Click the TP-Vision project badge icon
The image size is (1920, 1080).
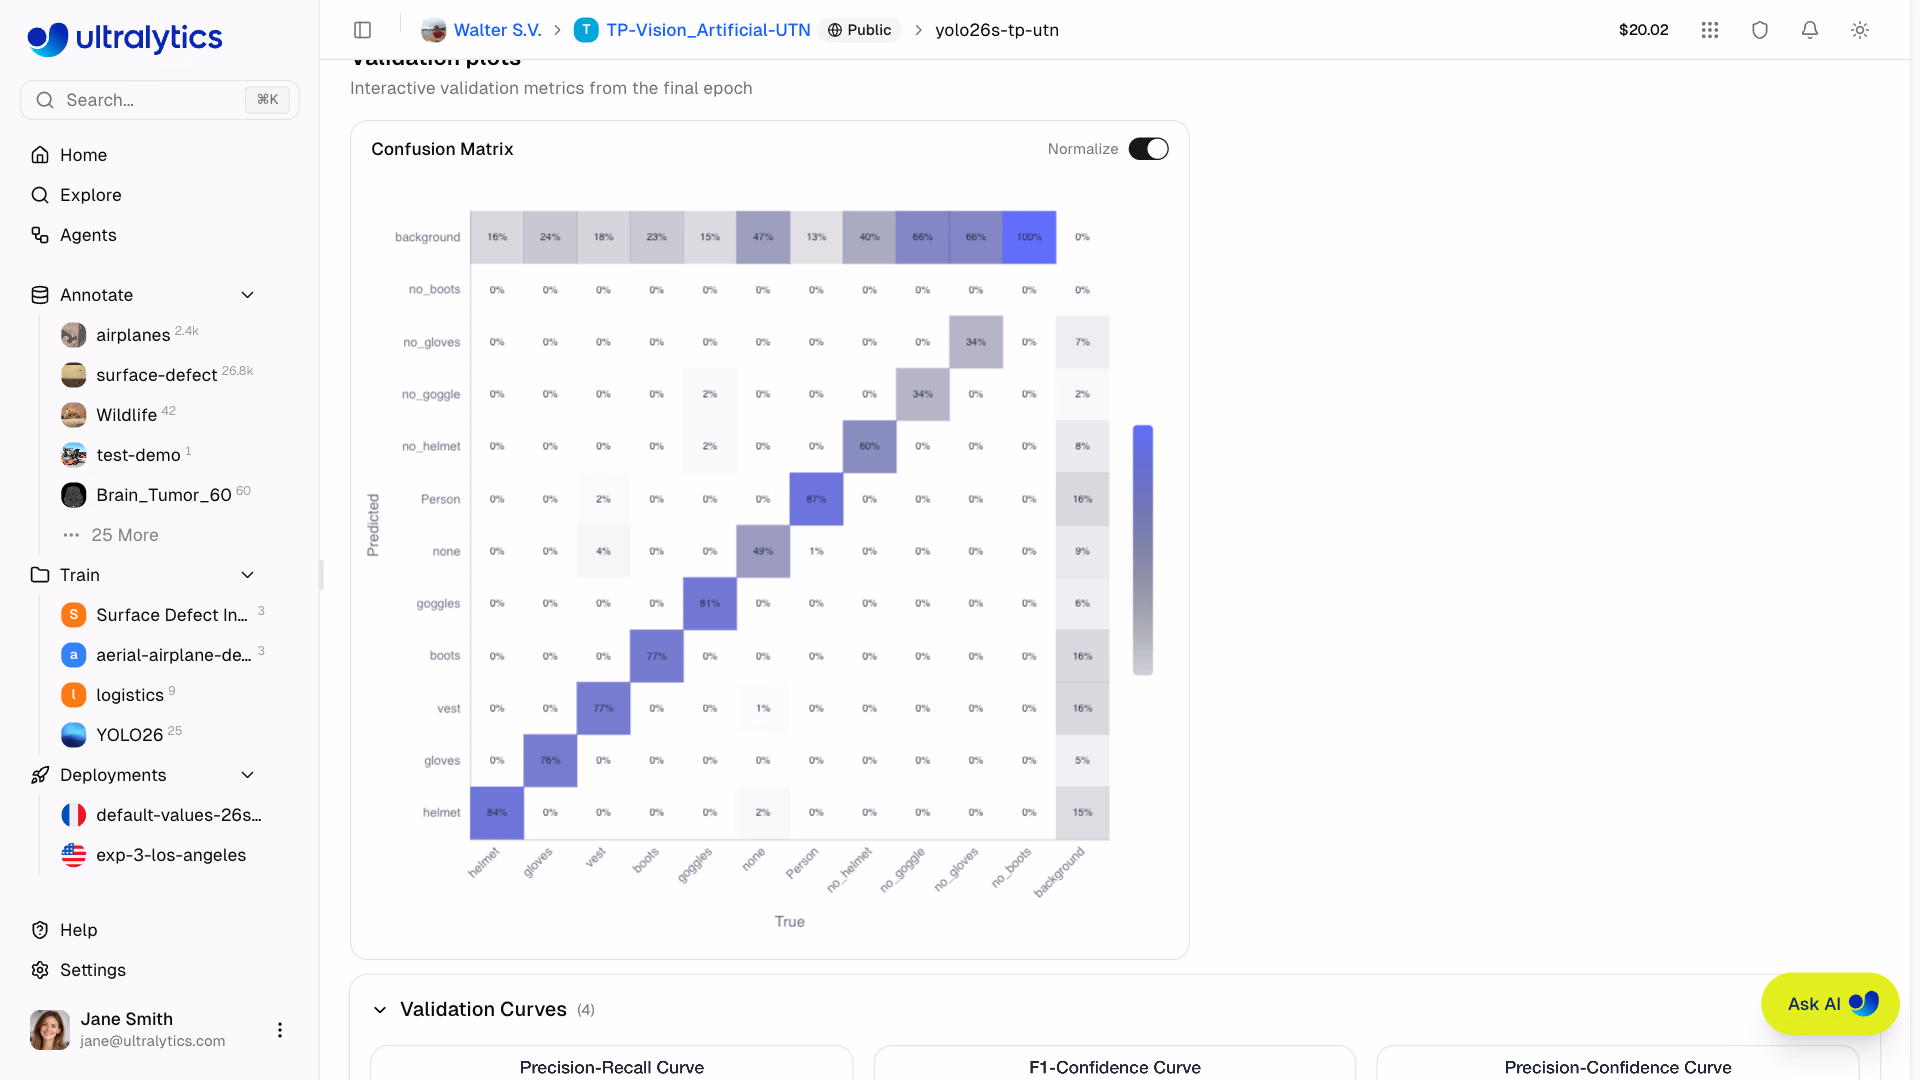586,30
